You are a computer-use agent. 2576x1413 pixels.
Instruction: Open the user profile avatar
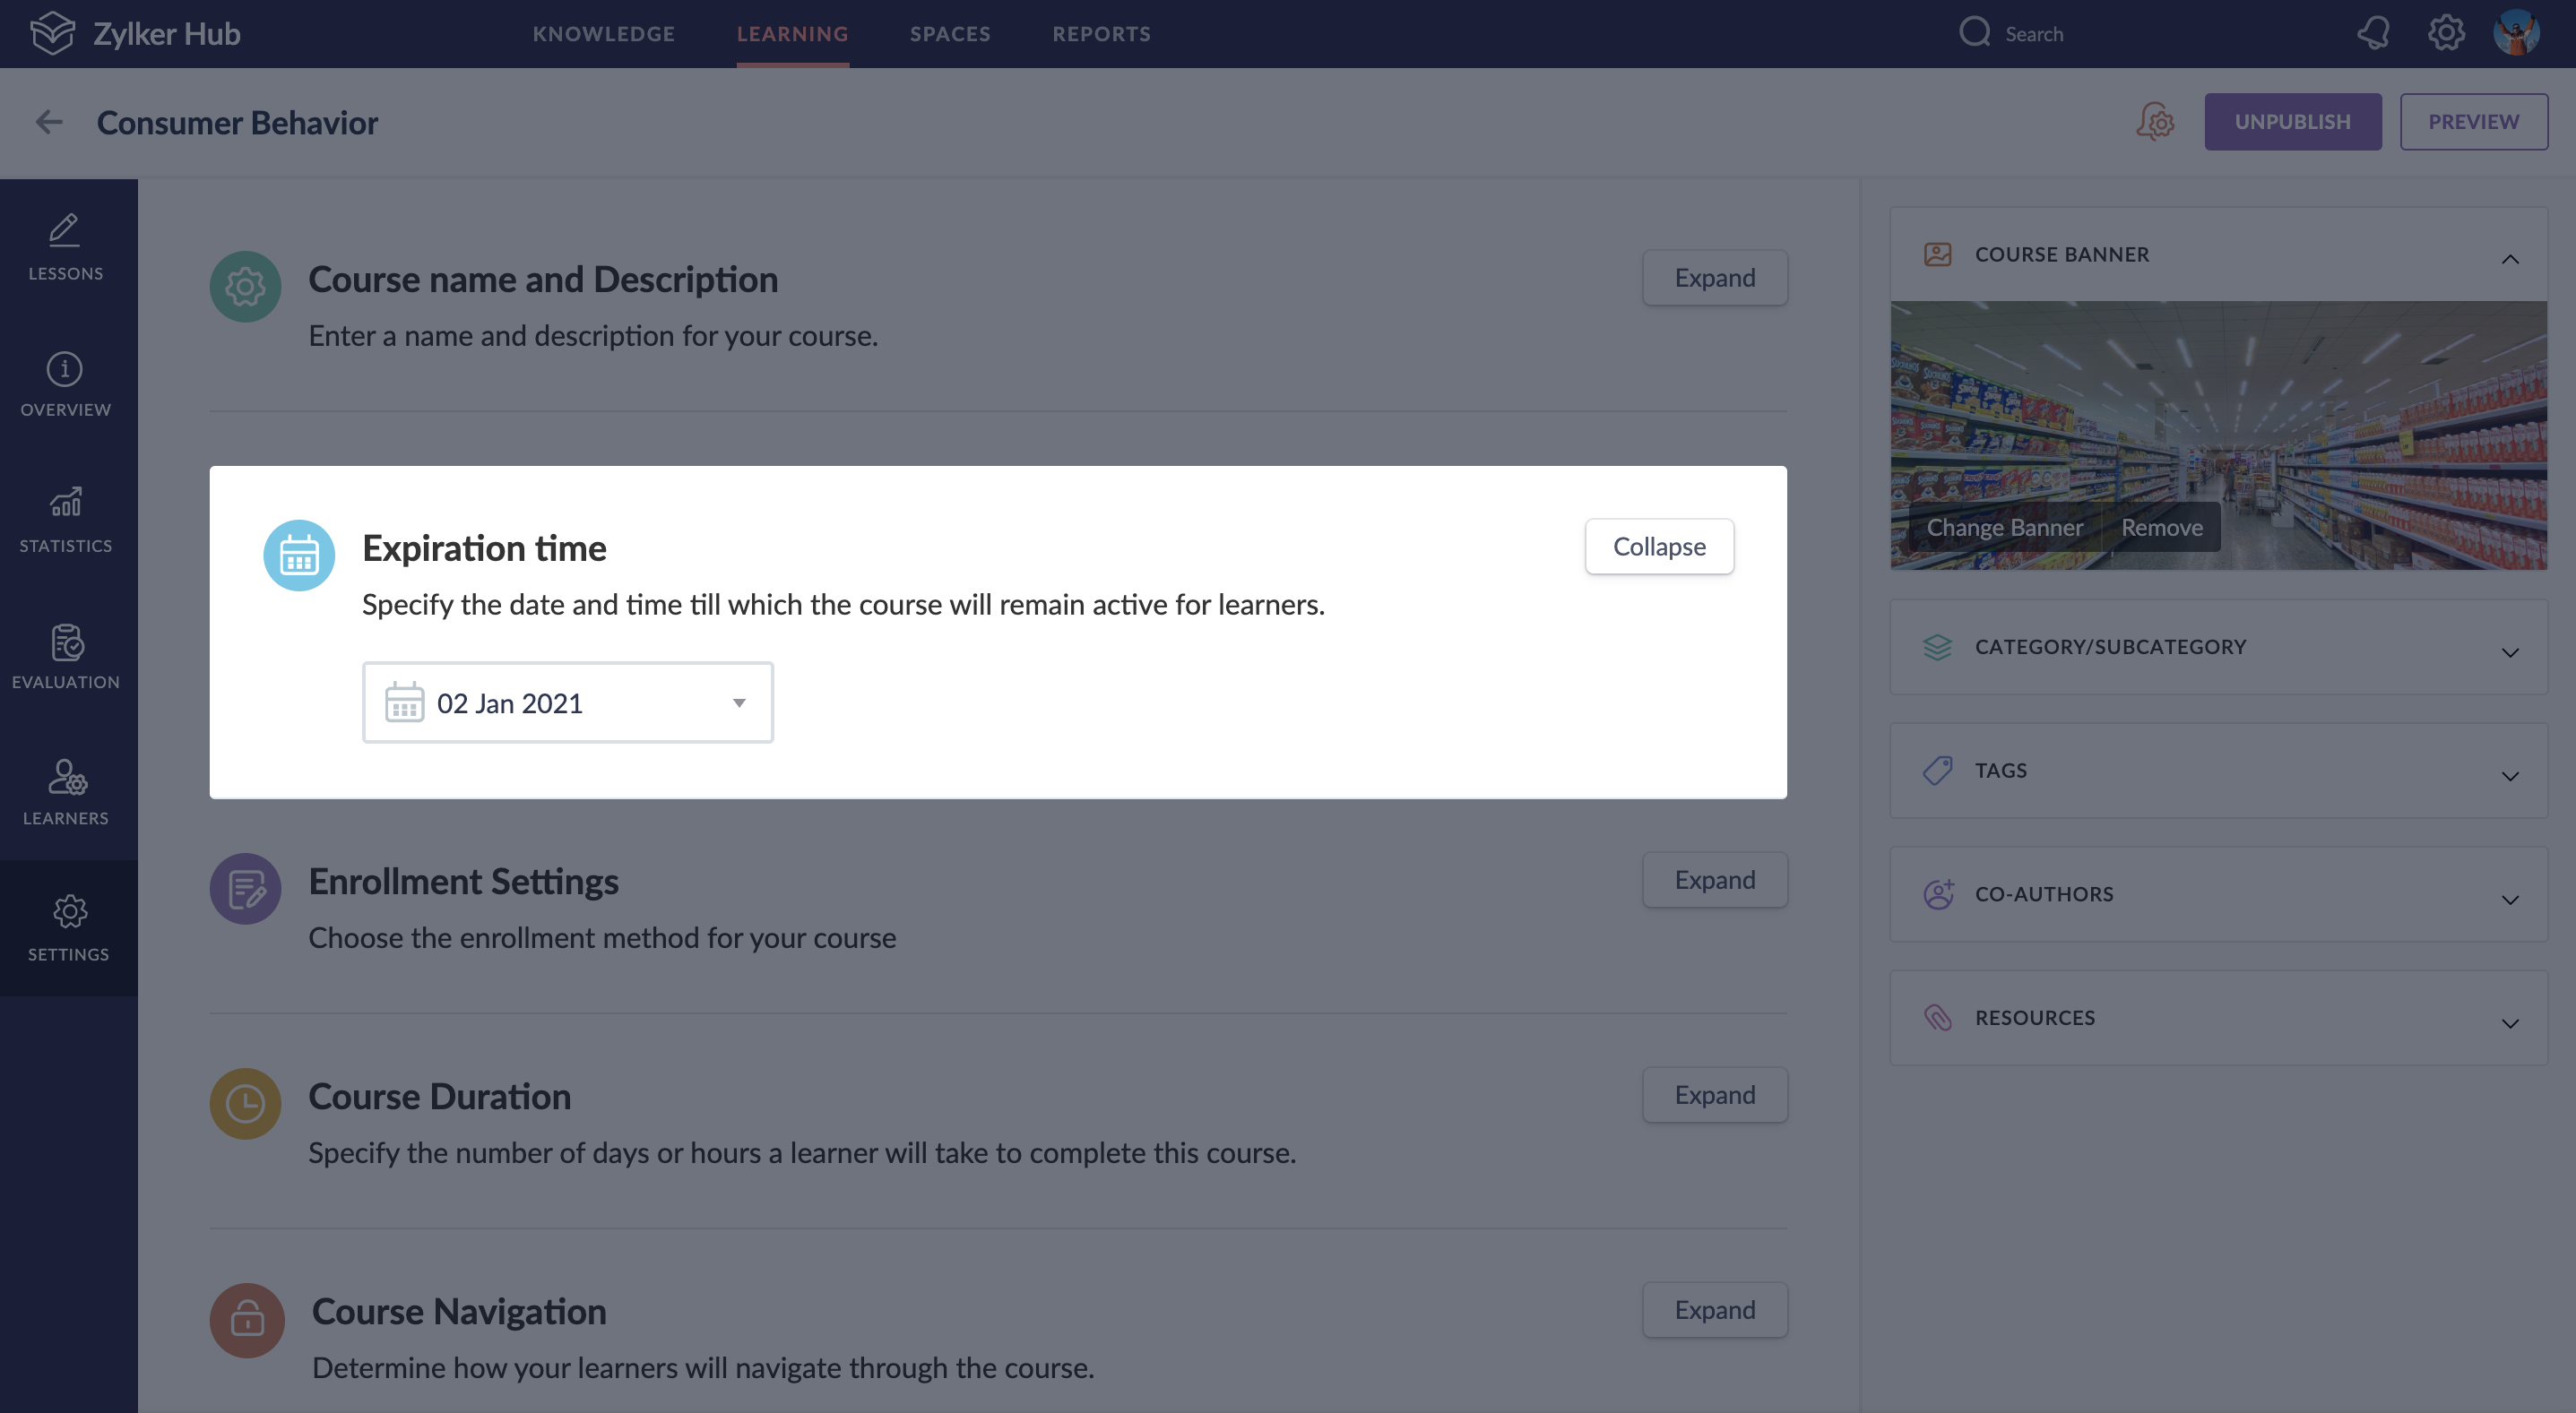[x=2516, y=33]
